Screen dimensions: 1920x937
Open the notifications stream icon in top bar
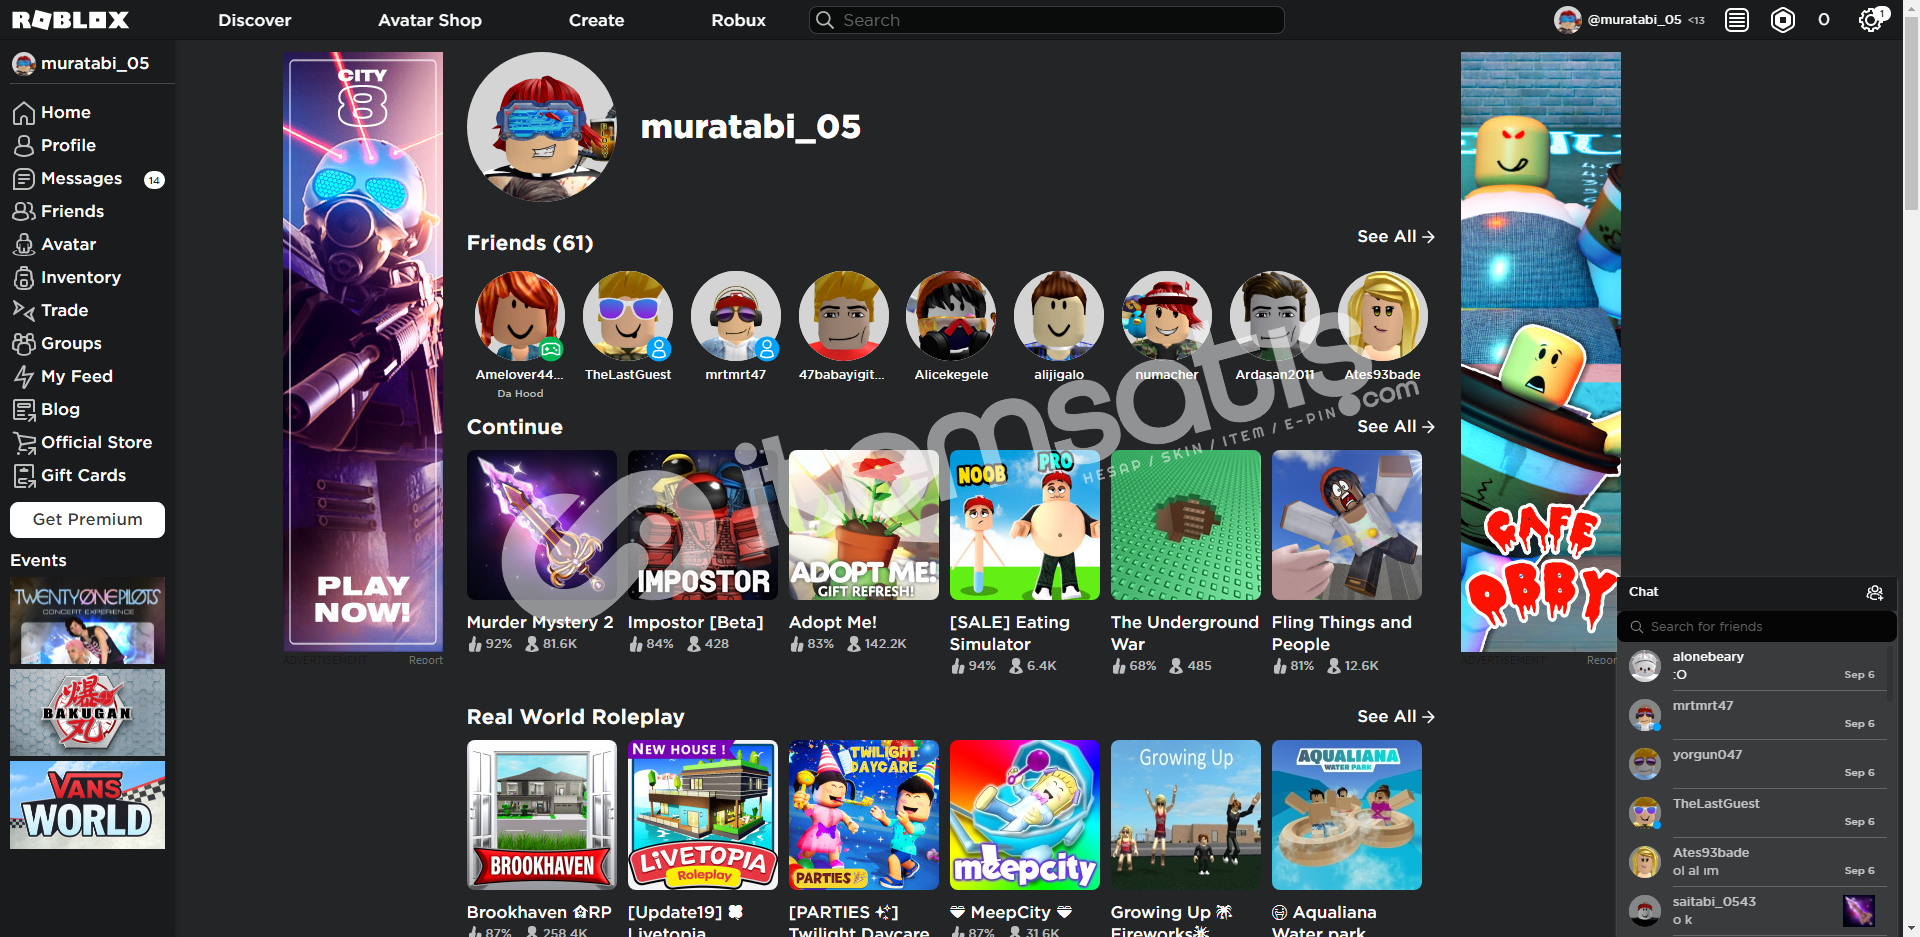[x=1737, y=20]
